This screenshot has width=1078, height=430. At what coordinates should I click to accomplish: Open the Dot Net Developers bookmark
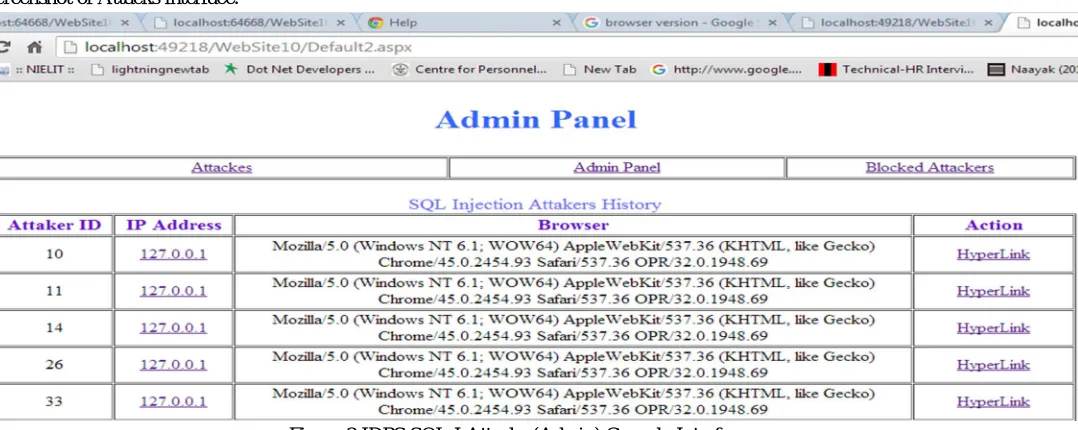click(300, 69)
